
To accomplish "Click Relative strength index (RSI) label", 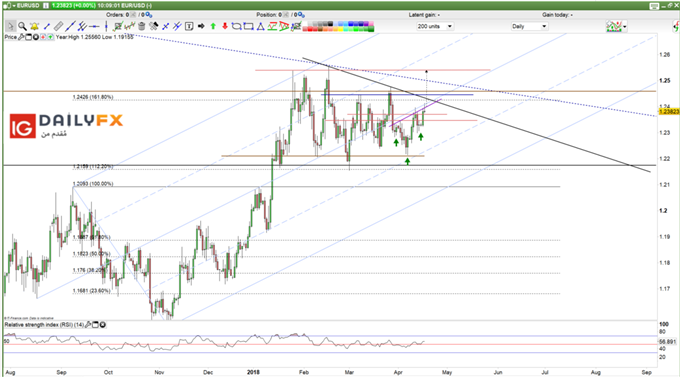I will pos(45,325).
